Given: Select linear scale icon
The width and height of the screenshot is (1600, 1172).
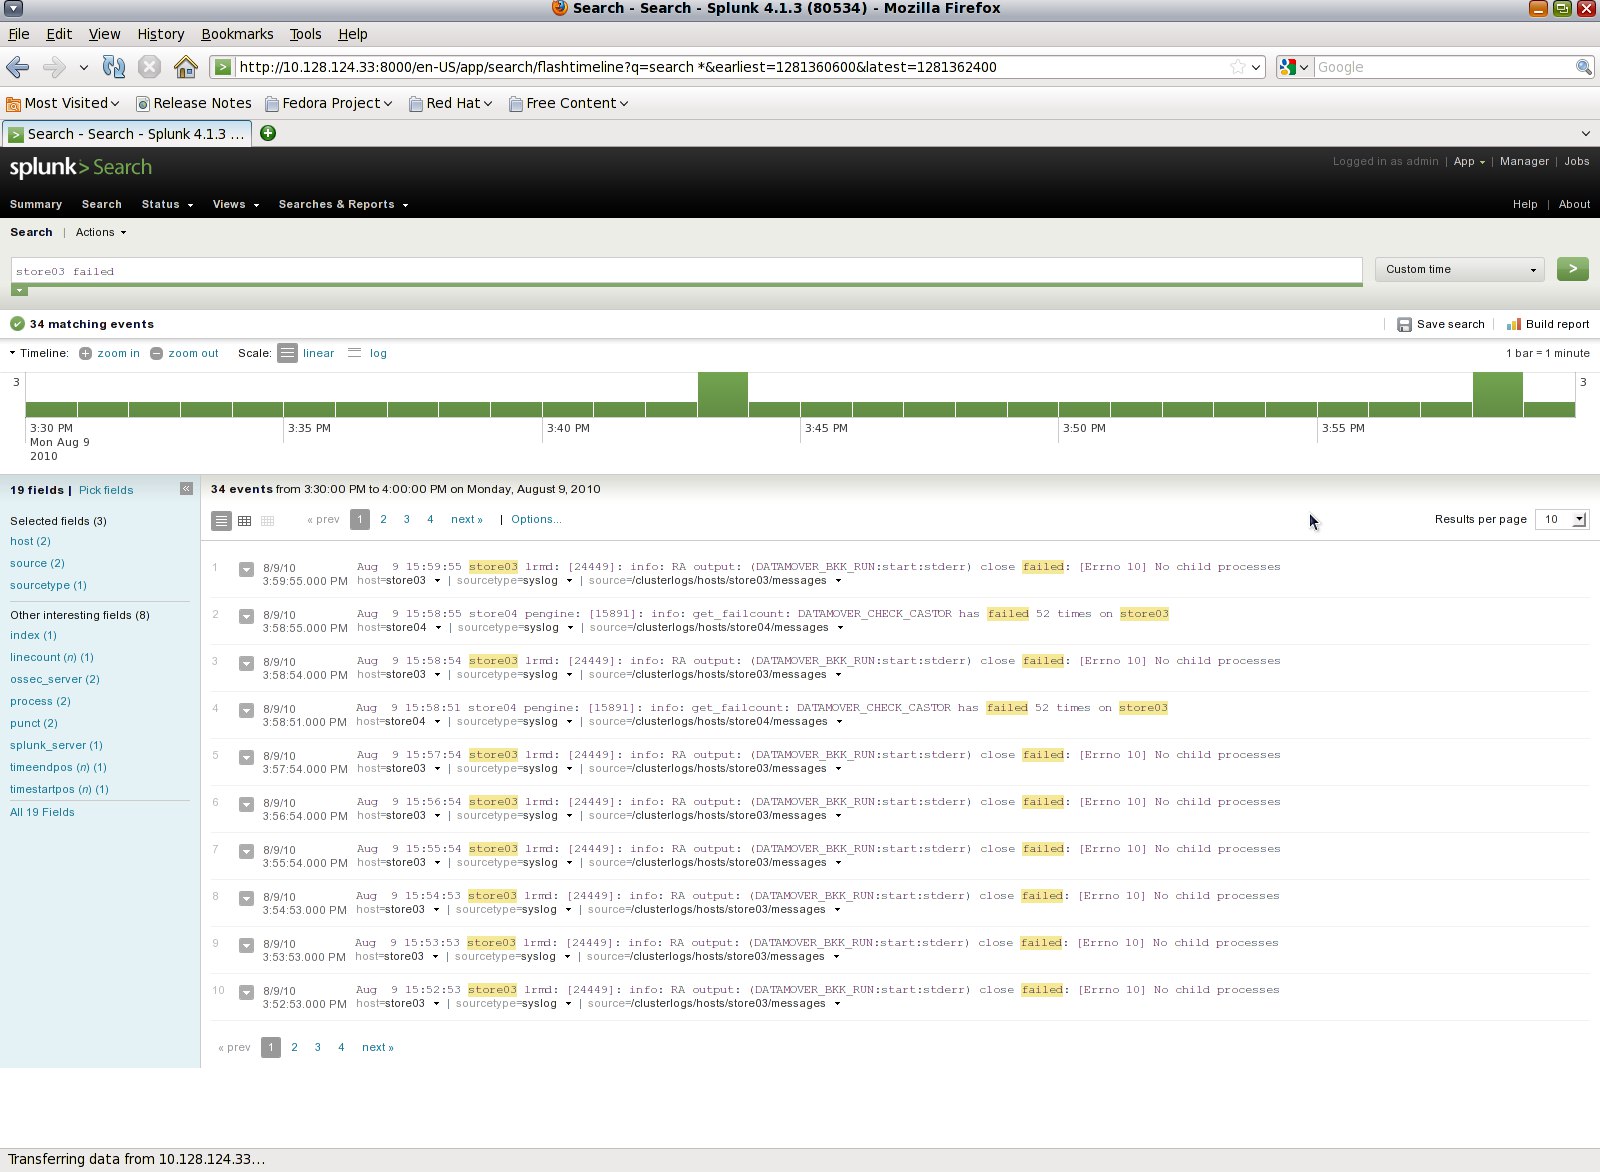Looking at the screenshot, I should (287, 353).
